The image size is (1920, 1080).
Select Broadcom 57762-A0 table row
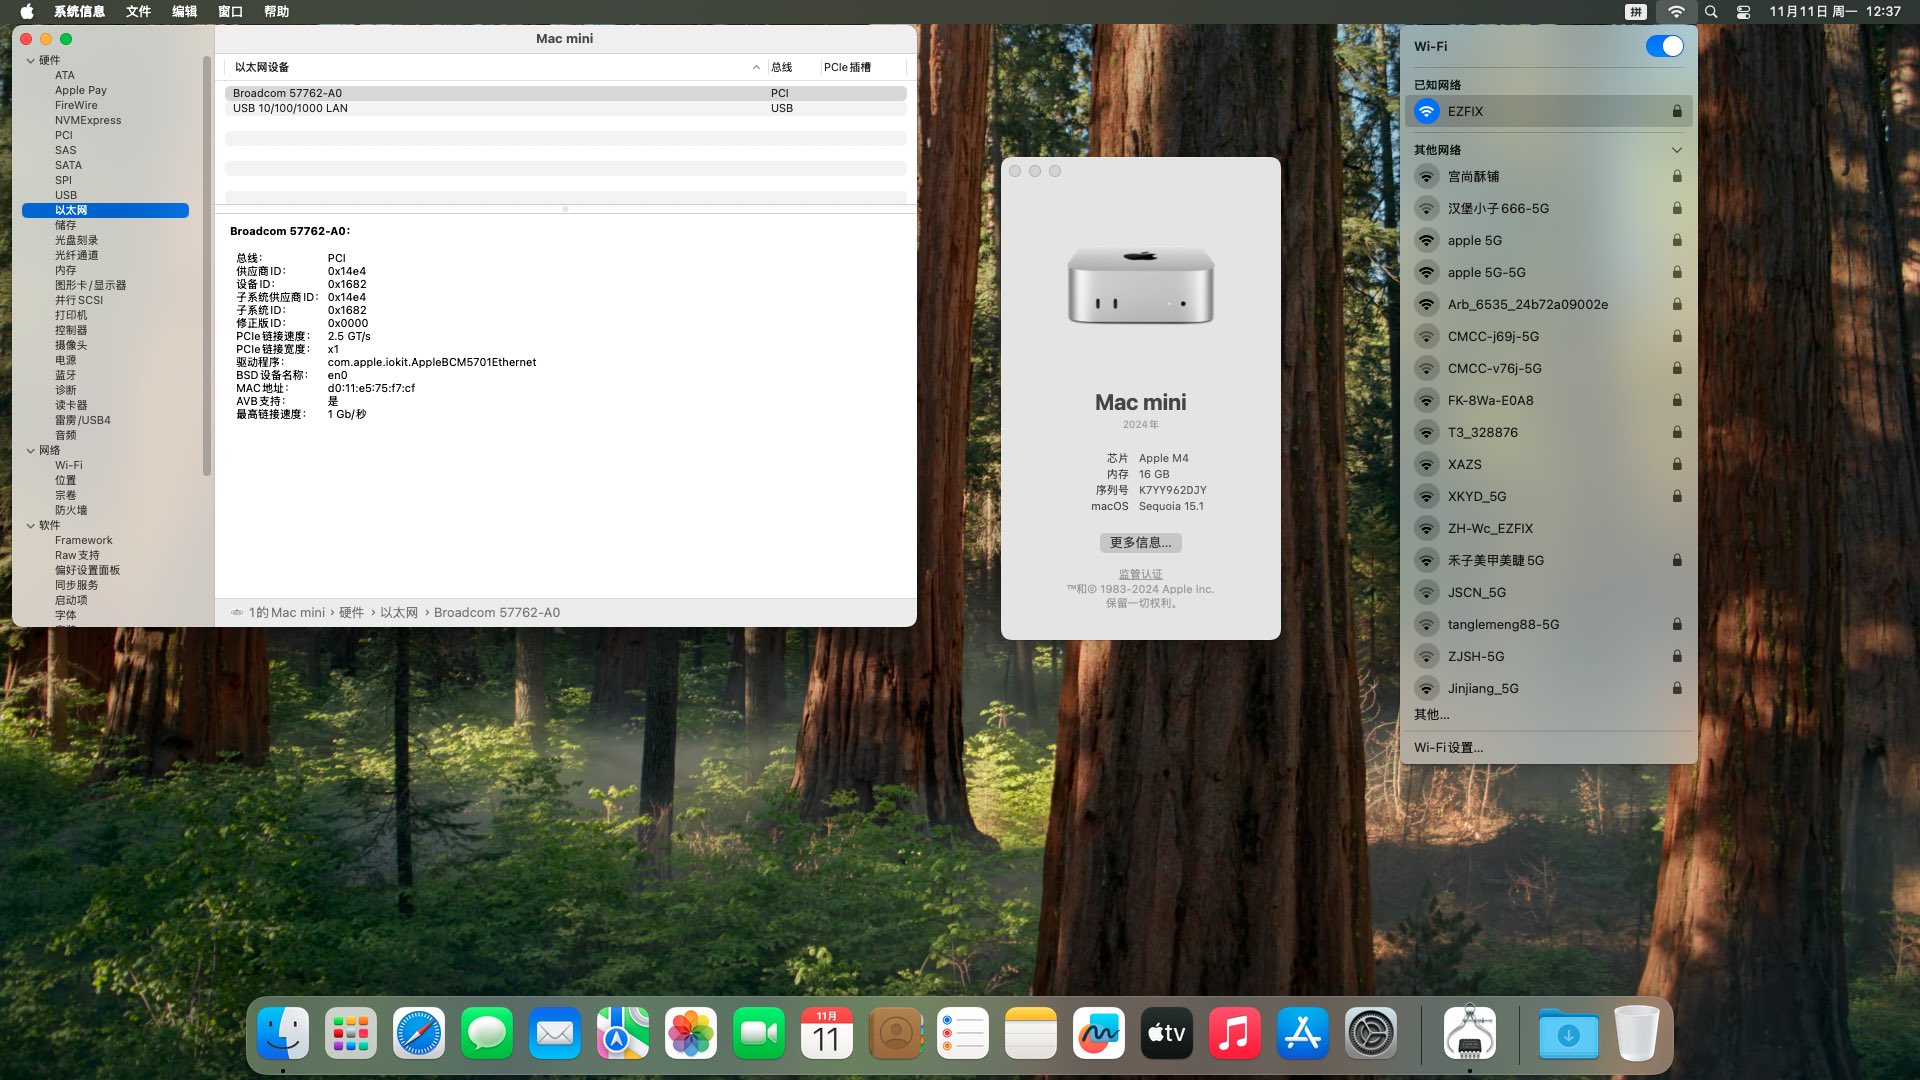click(565, 93)
